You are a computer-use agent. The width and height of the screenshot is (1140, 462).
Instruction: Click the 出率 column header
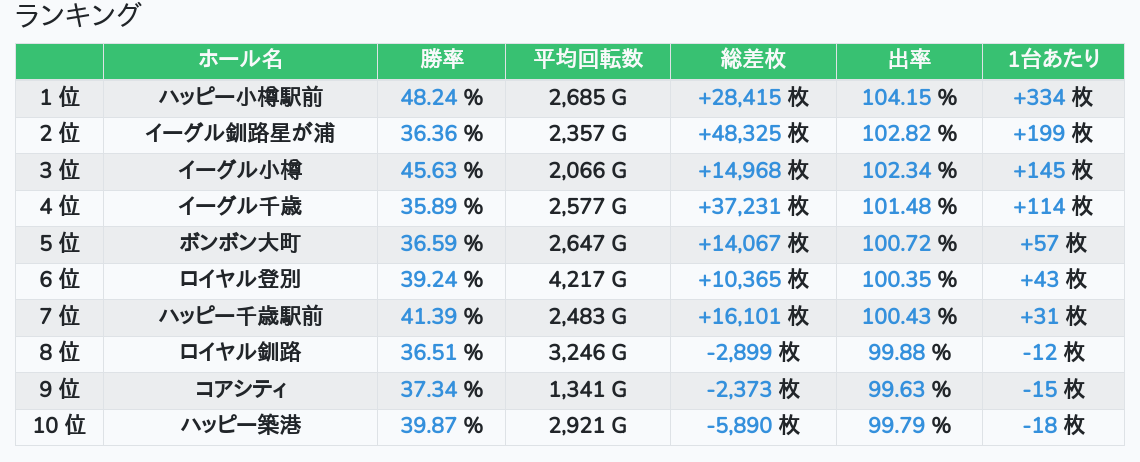909,60
